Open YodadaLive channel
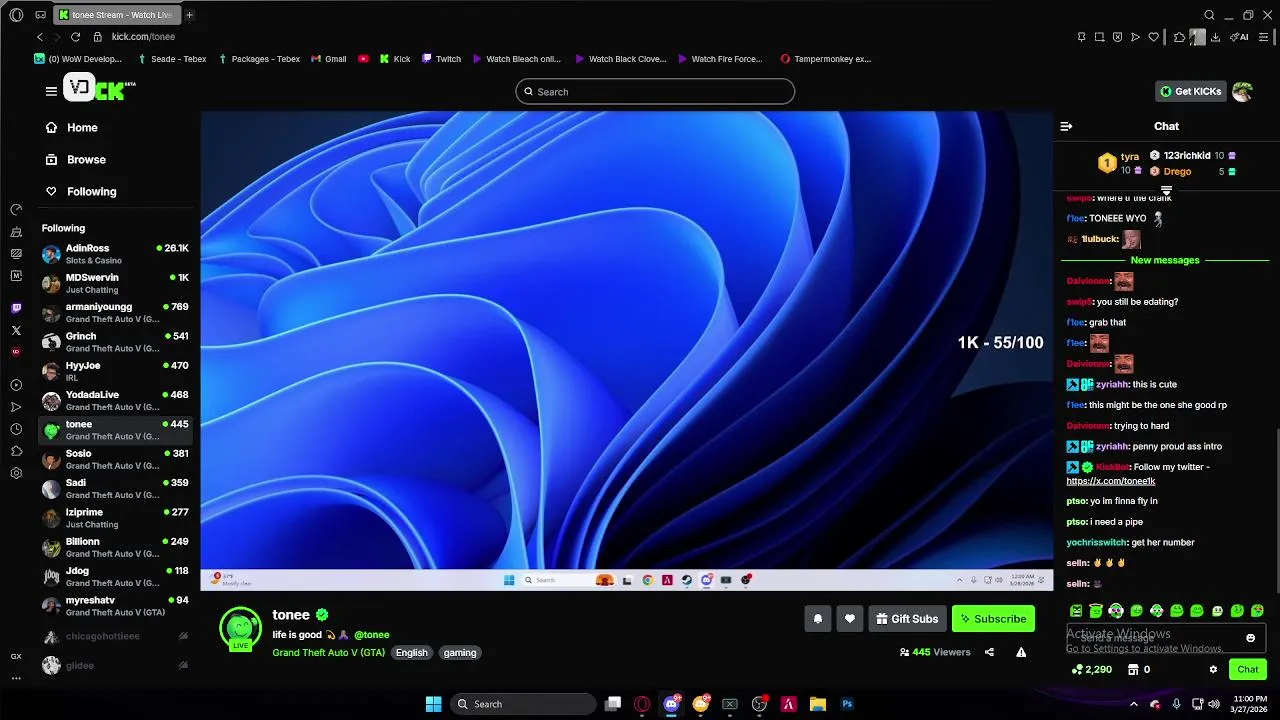 coord(115,401)
